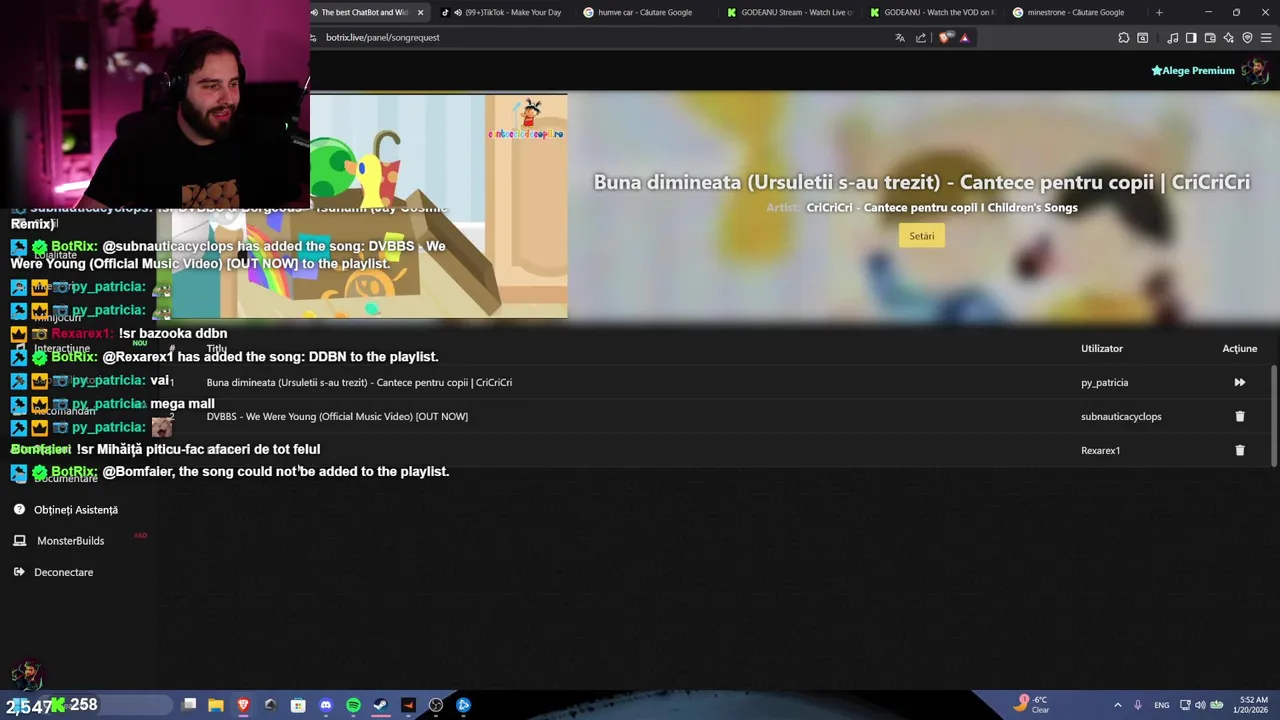Open the browser extensions puzzle icon

pos(1124,38)
